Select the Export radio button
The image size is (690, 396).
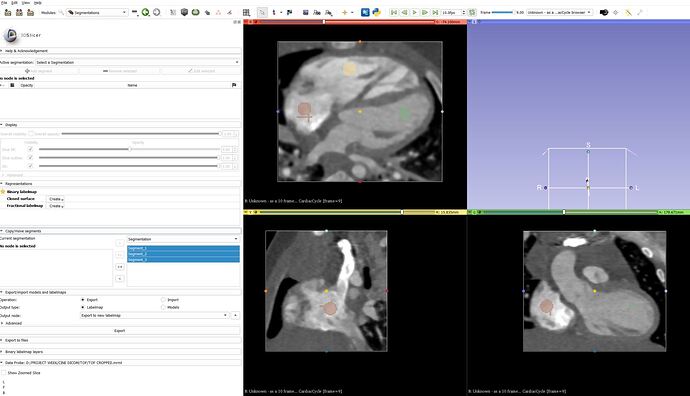[83, 300]
